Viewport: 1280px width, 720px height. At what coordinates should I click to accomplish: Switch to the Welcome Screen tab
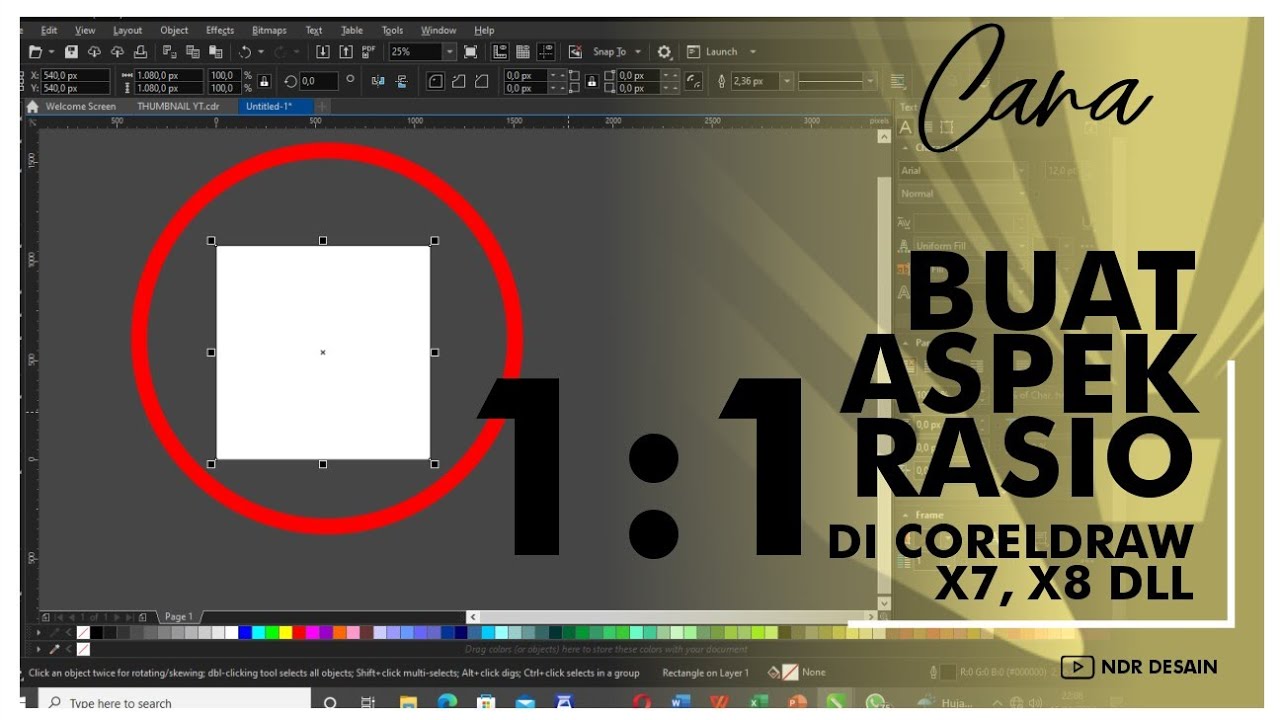[x=80, y=106]
